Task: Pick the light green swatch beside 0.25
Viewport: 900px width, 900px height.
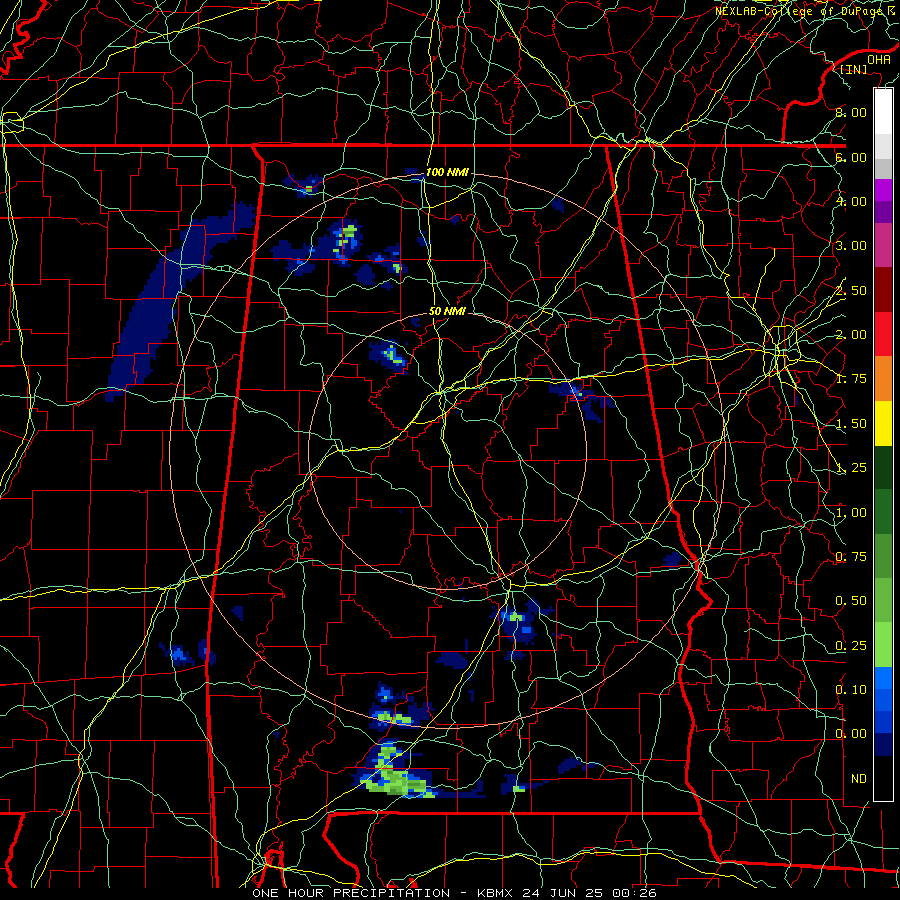Action: click(883, 645)
